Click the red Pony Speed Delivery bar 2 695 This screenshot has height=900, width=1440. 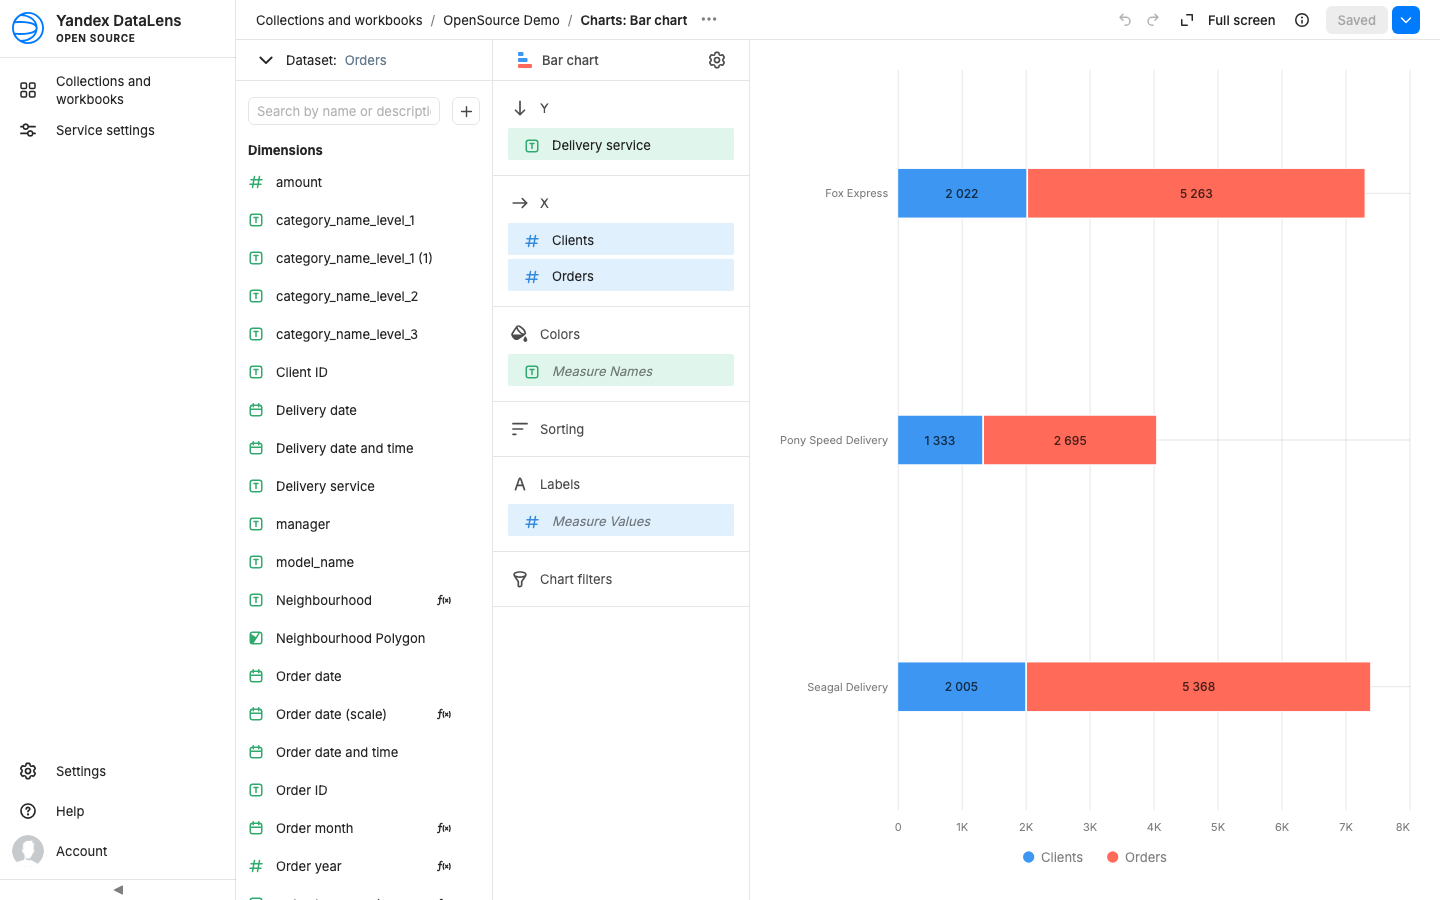[1070, 440]
